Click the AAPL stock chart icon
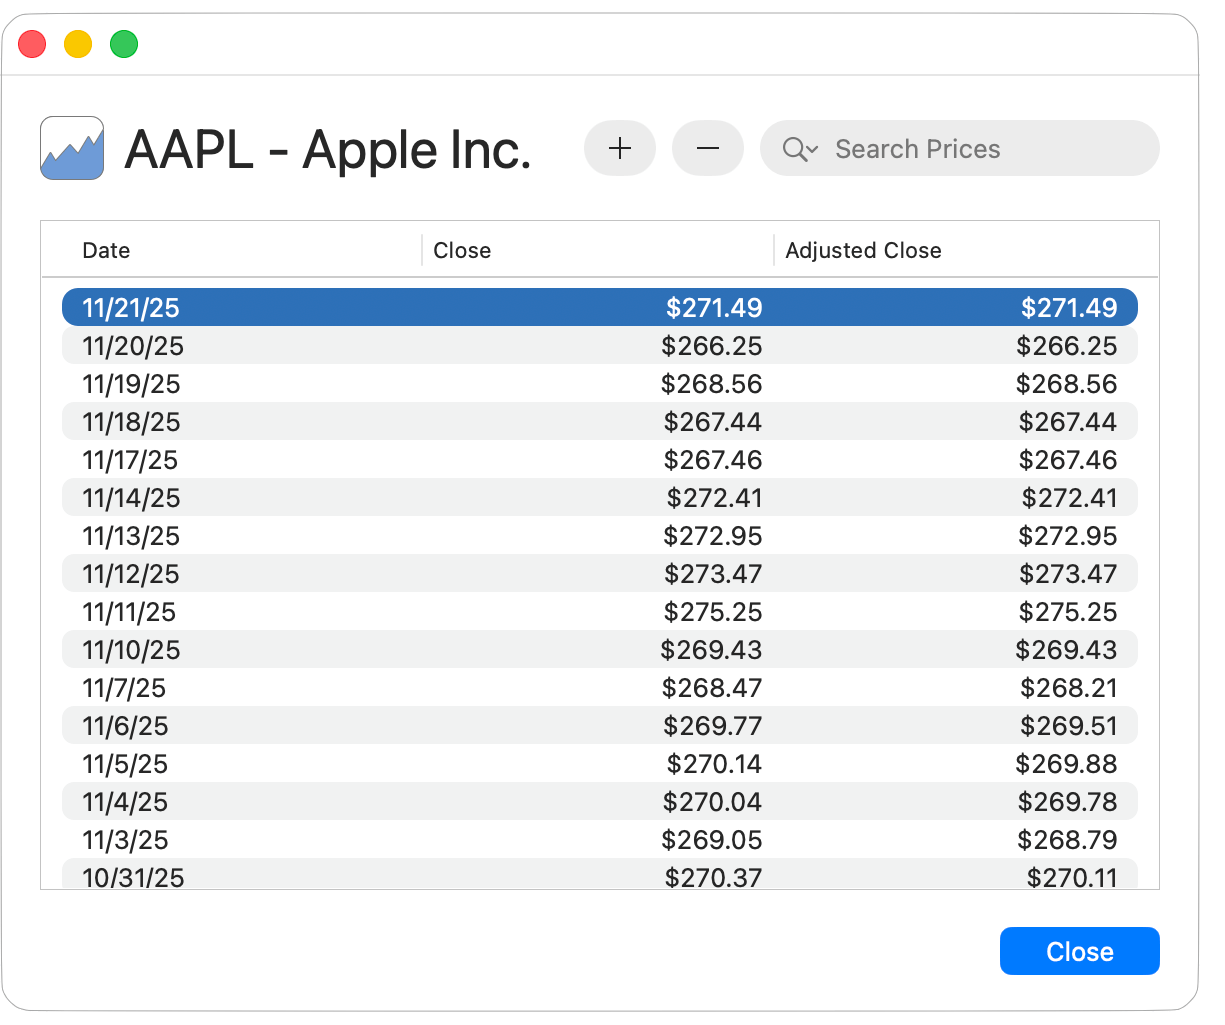1225x1025 pixels. (72, 149)
